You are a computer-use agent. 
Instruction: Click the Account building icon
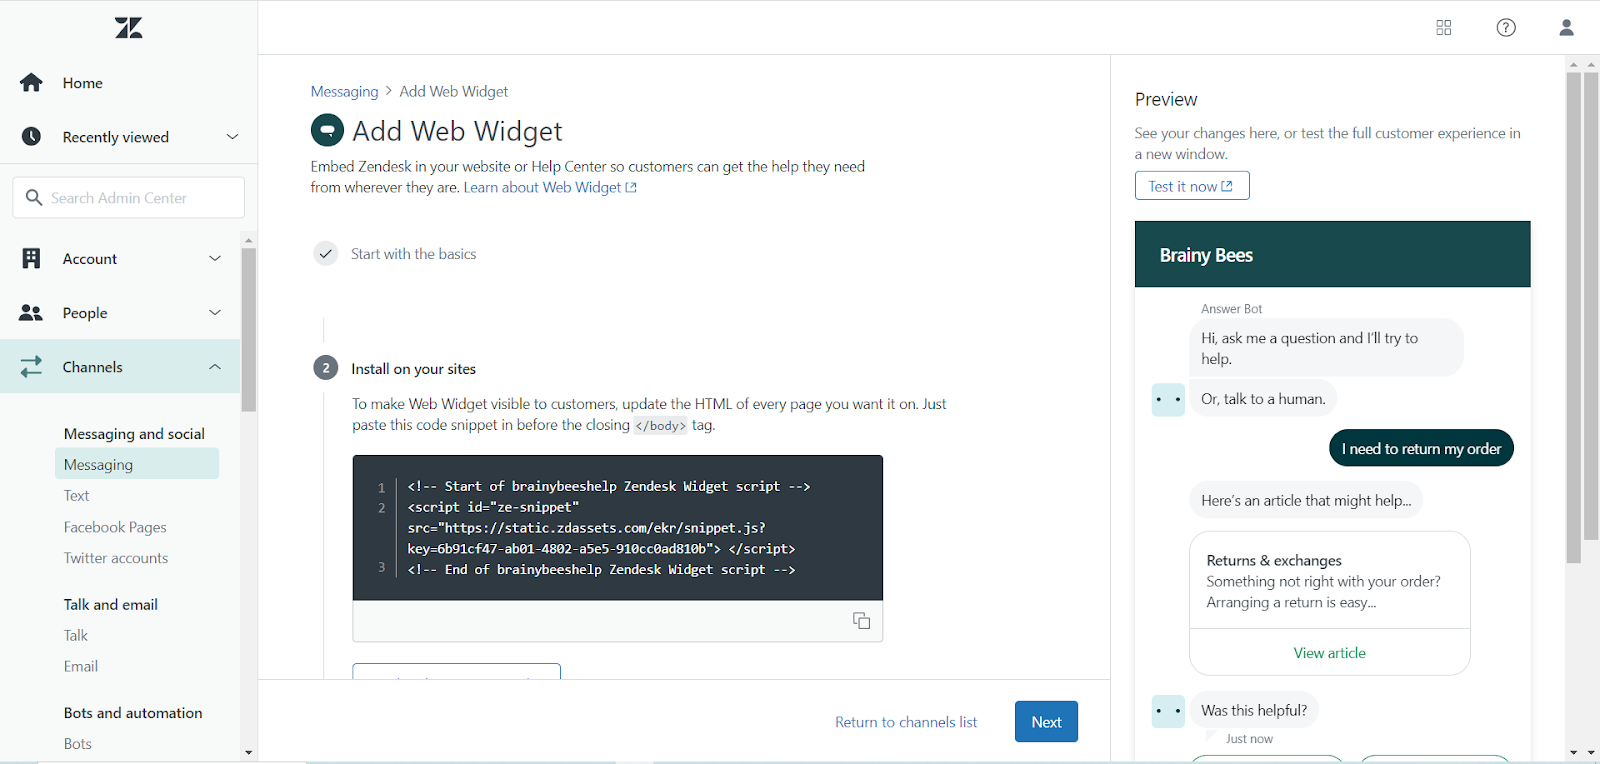tap(32, 259)
